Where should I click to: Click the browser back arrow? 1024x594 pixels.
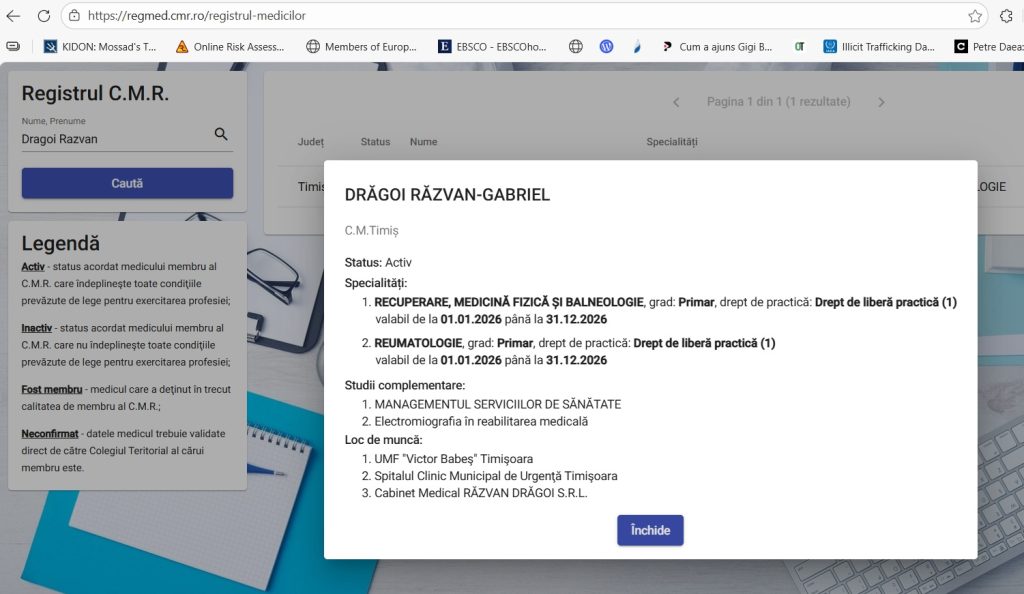click(13, 16)
